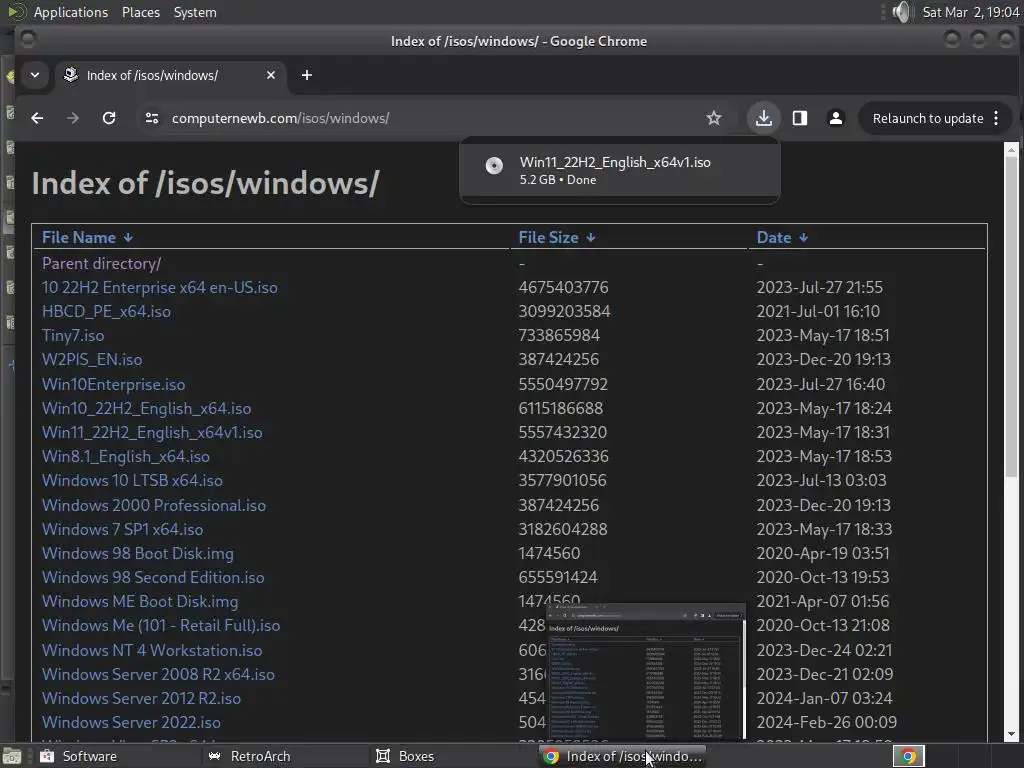This screenshot has width=1024, height=768.
Task: Download HBCD_PE_x64.iso file
Action: [x=106, y=312]
